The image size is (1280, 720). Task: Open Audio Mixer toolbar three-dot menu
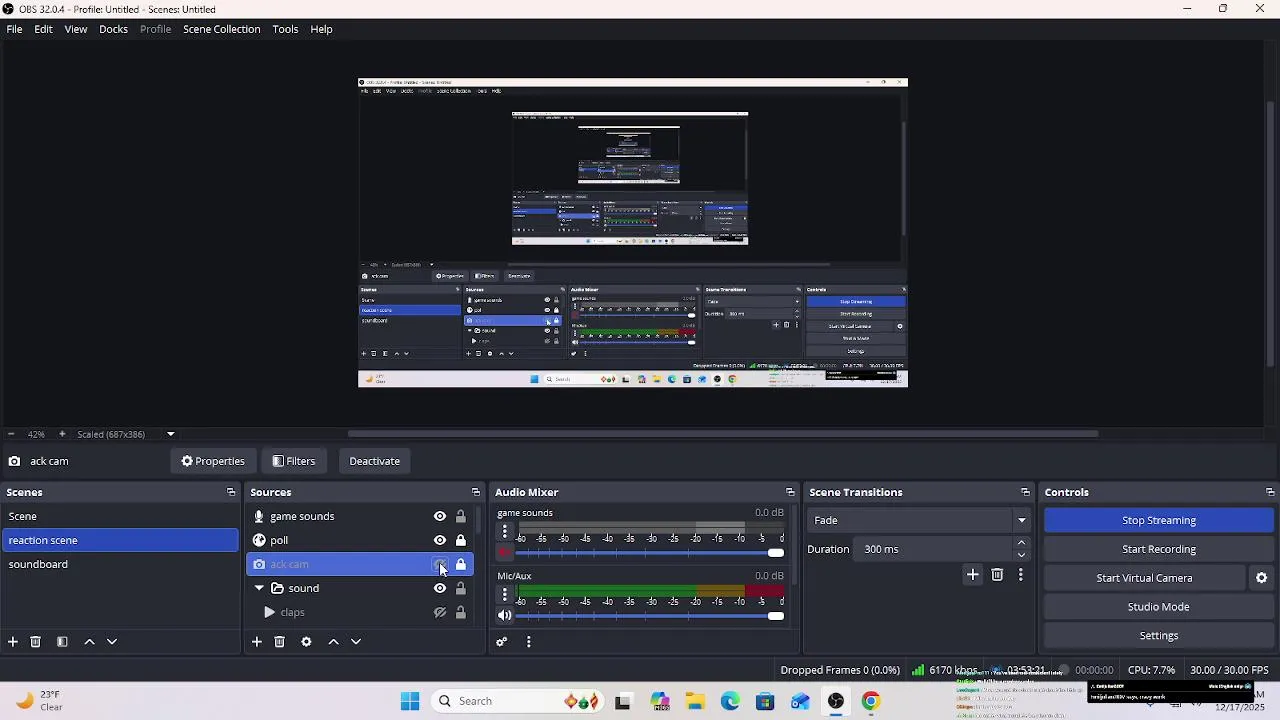[x=529, y=642]
